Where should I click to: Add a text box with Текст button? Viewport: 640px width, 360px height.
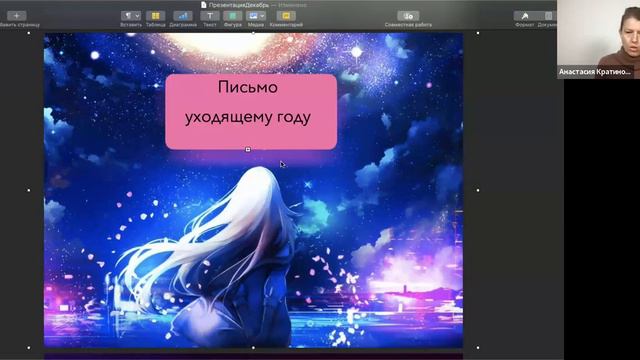tap(210, 16)
